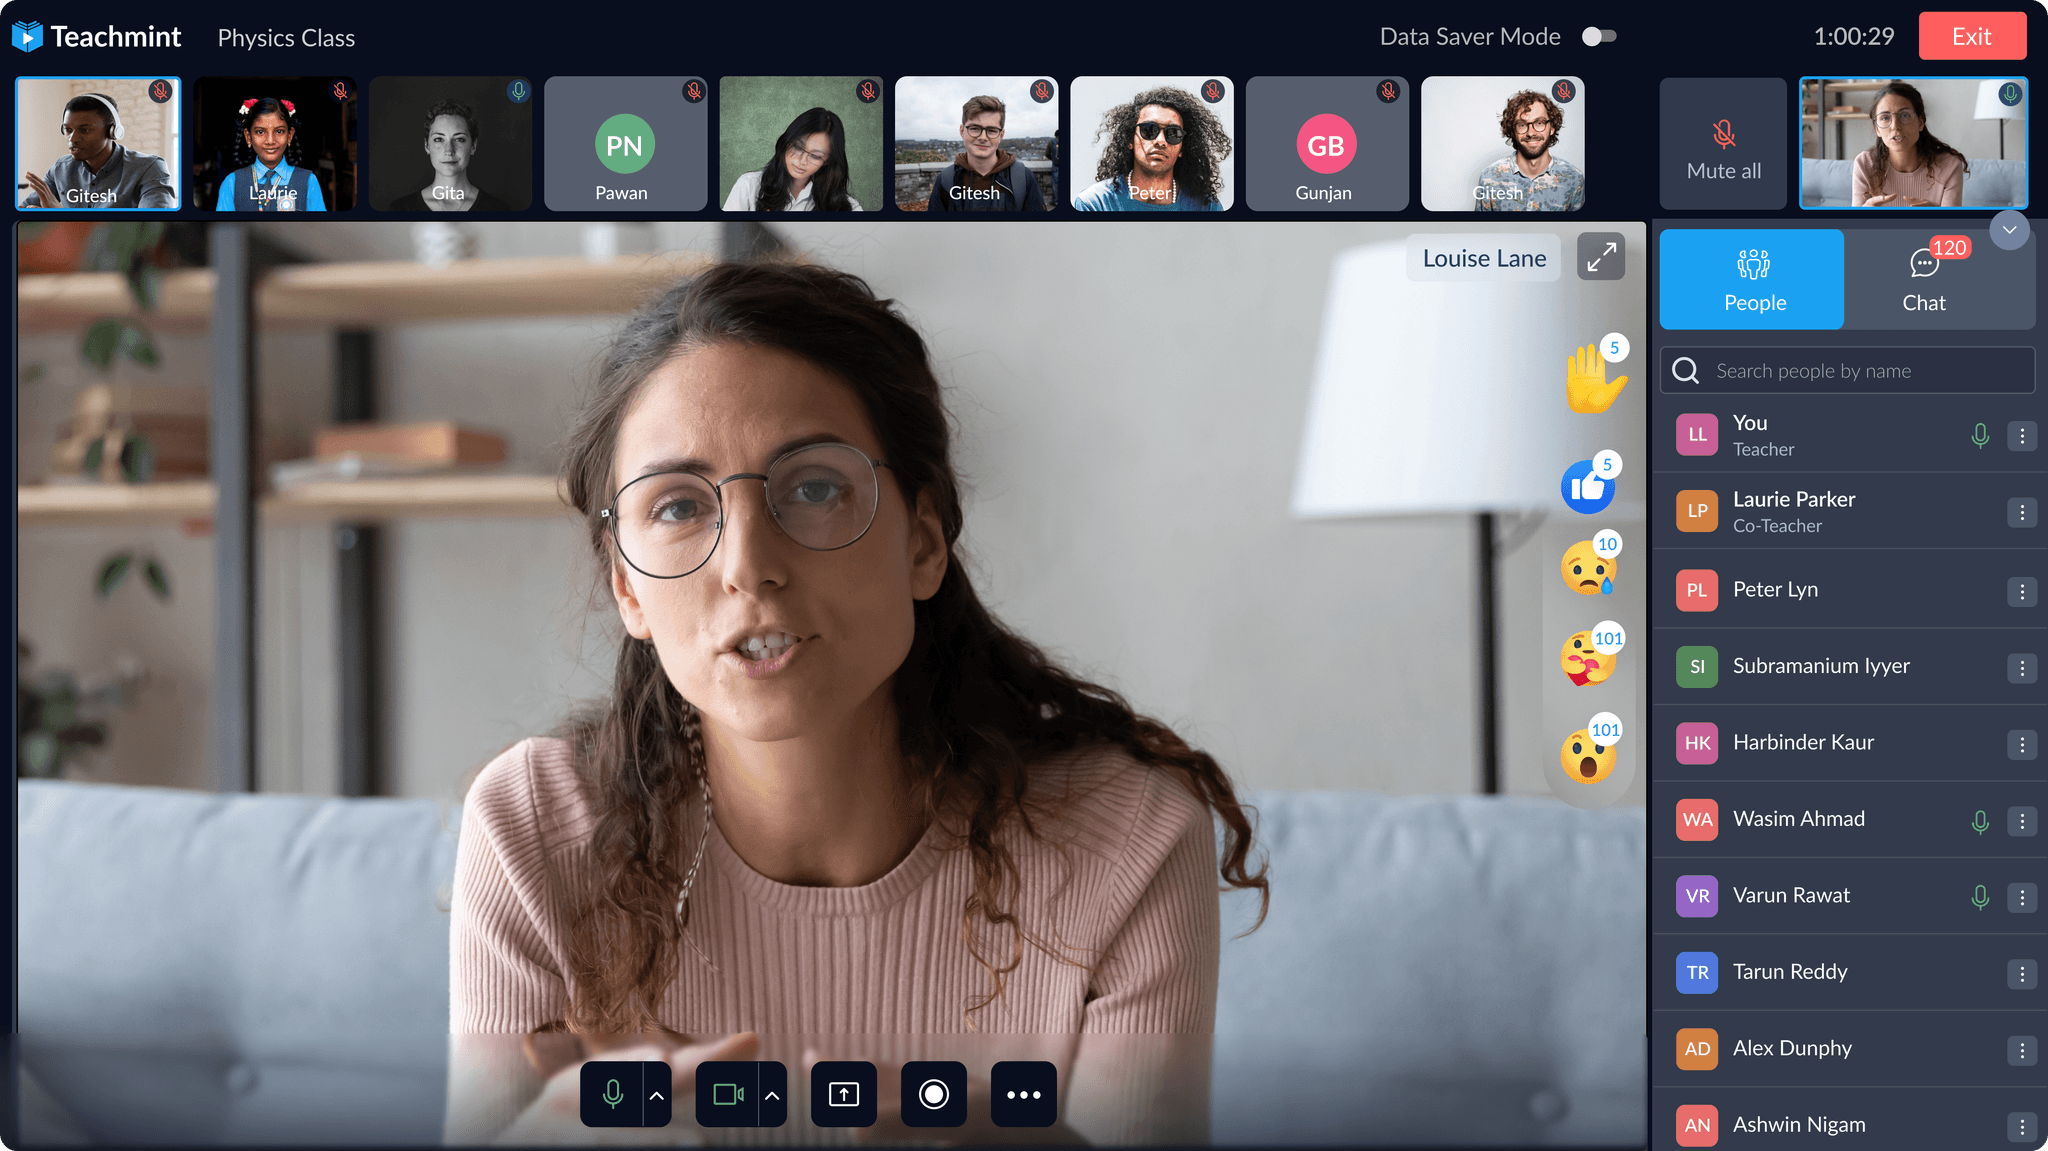Viewport: 2048px width, 1151px height.
Task: Expand microphone options arrow
Action: tap(657, 1095)
